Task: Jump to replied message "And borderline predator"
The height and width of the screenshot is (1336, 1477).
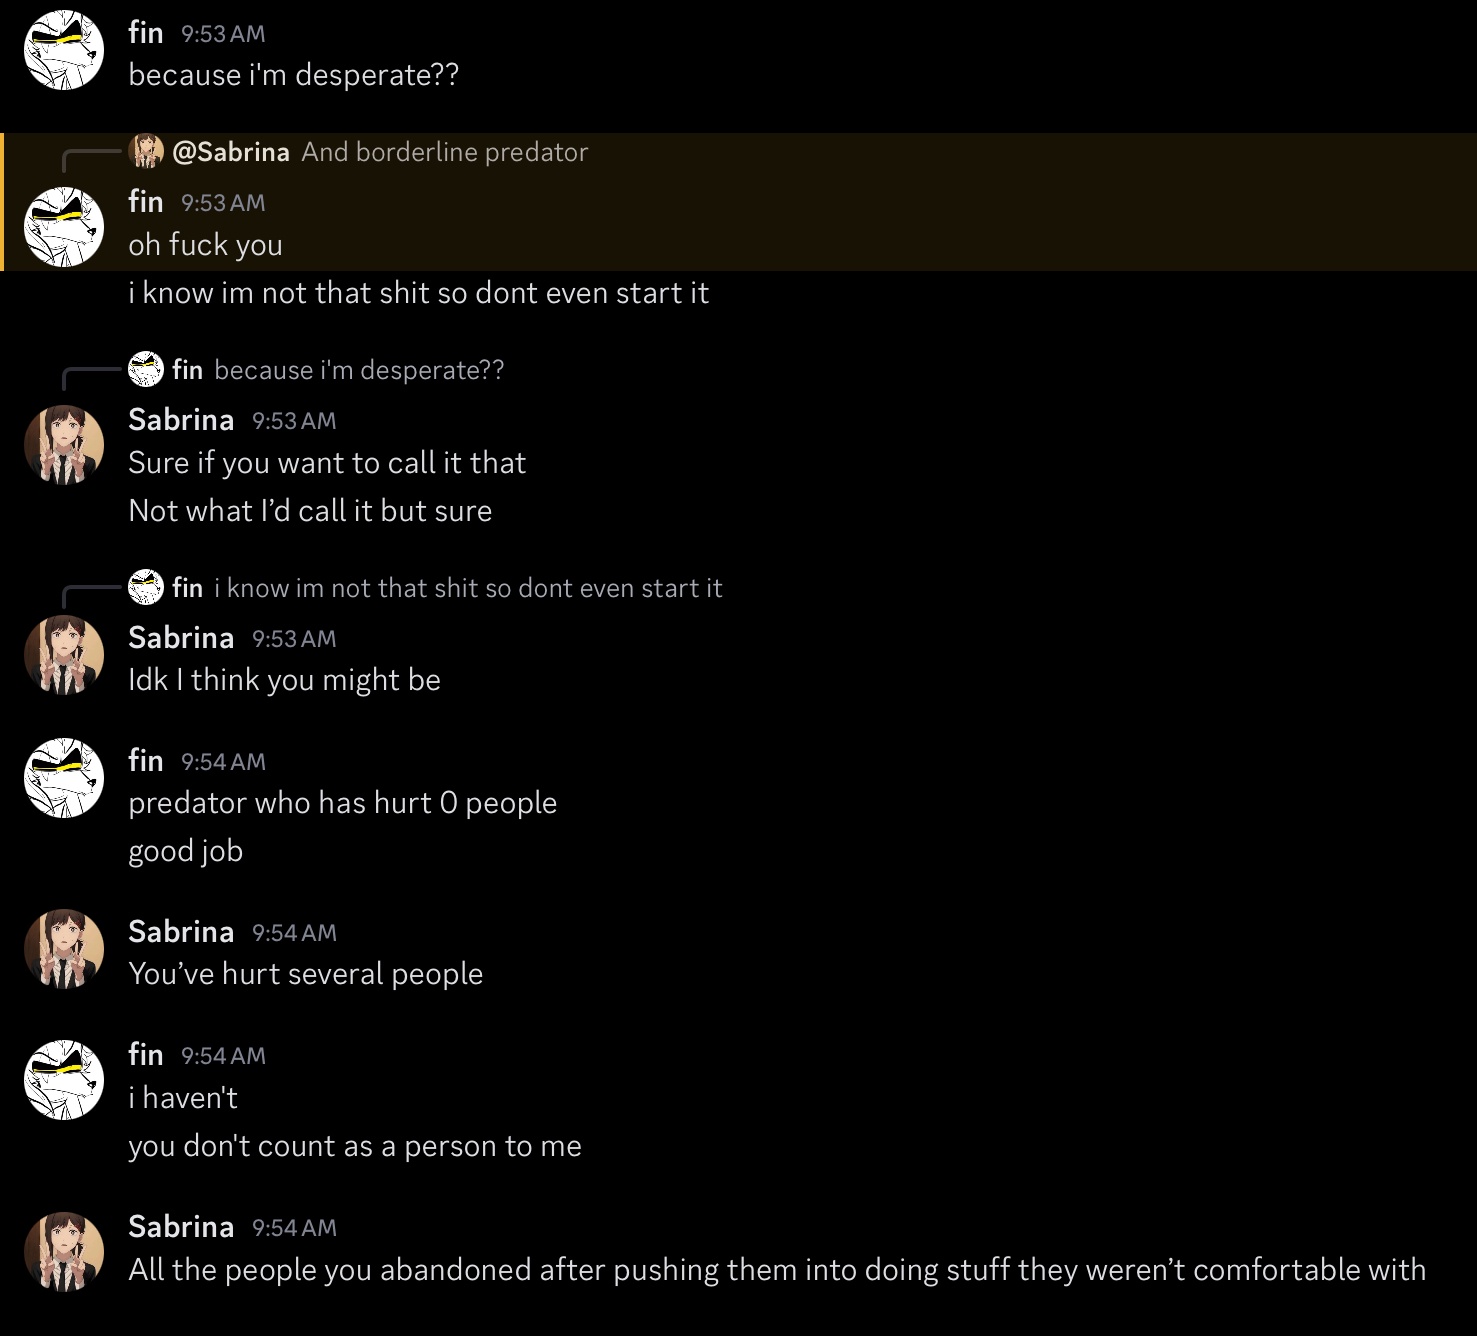Action: 444,152
